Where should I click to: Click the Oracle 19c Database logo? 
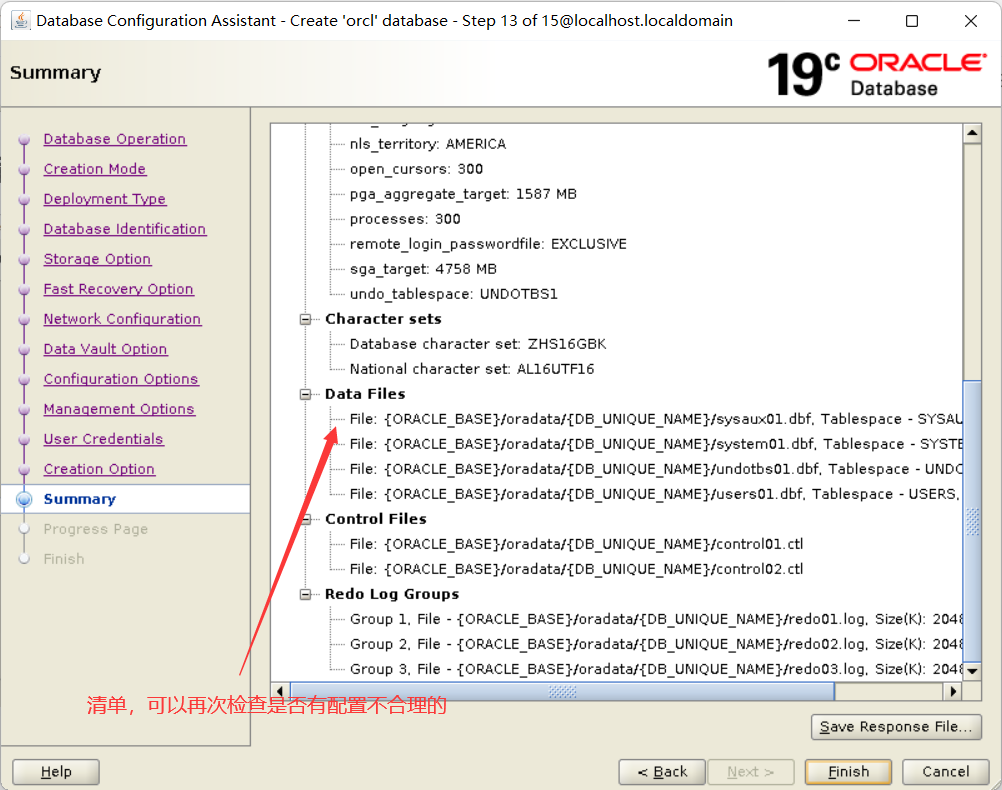tap(877, 75)
